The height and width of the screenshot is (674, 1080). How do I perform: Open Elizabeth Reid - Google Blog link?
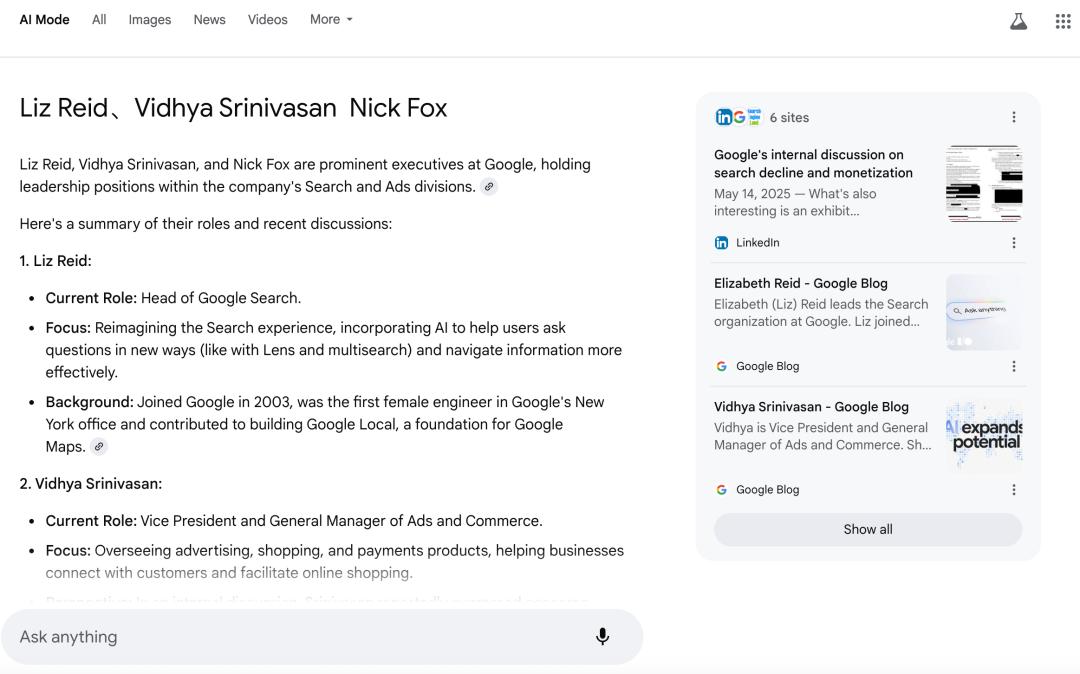click(800, 283)
